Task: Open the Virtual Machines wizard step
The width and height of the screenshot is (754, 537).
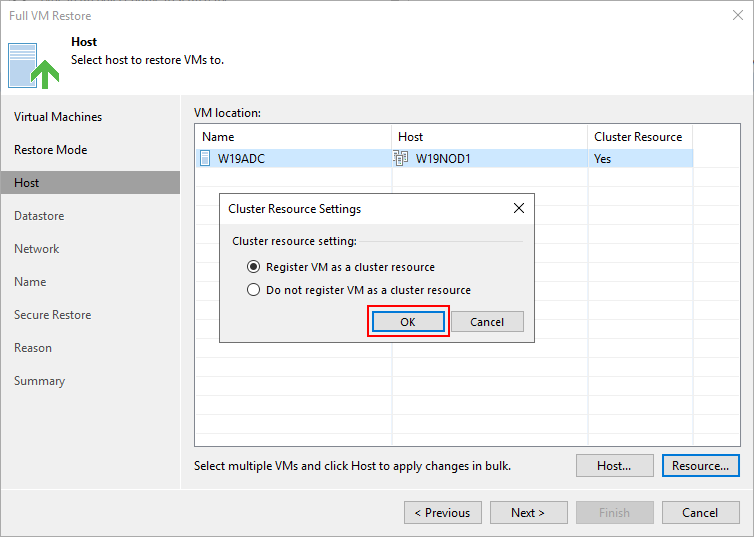Action: (58, 117)
